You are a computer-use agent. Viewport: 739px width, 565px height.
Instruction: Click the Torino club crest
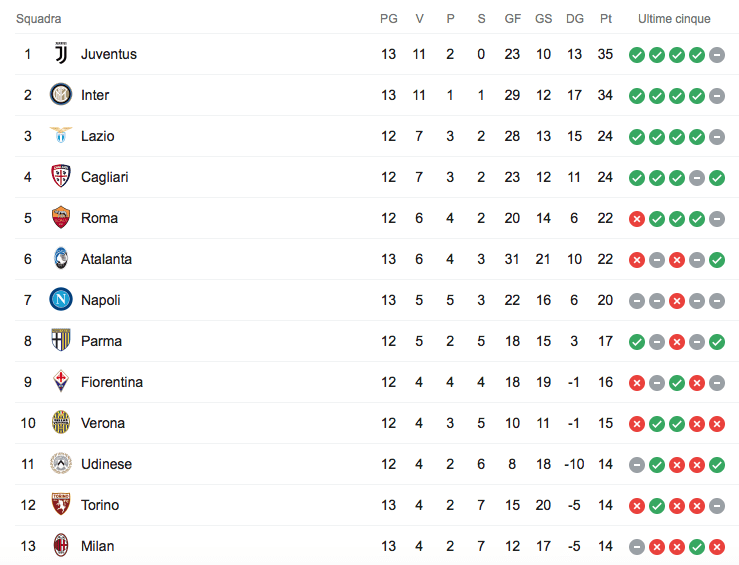[x=61, y=505]
